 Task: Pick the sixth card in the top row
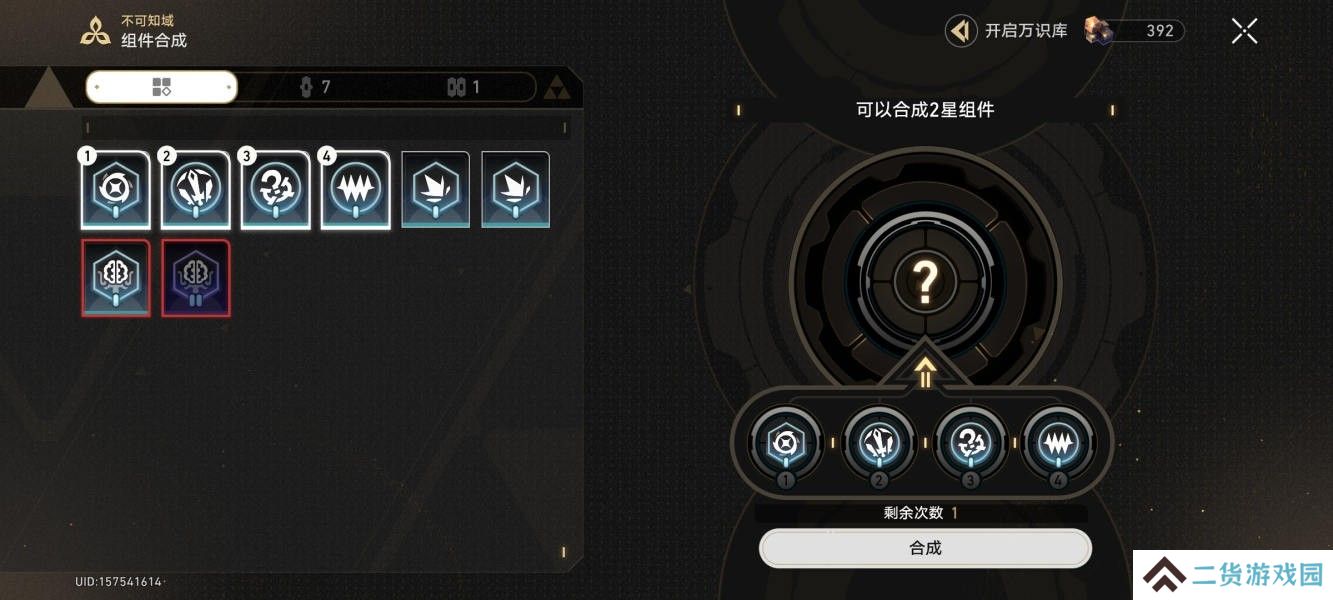pos(516,190)
